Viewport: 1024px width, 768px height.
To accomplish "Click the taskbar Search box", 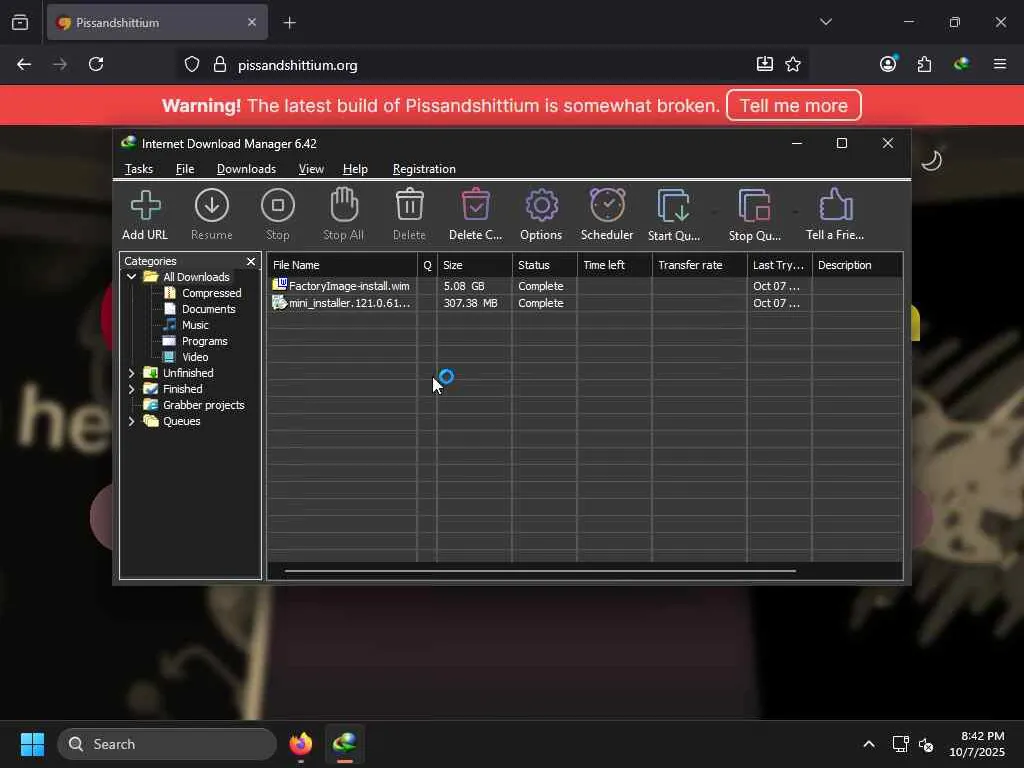I will tap(167, 744).
